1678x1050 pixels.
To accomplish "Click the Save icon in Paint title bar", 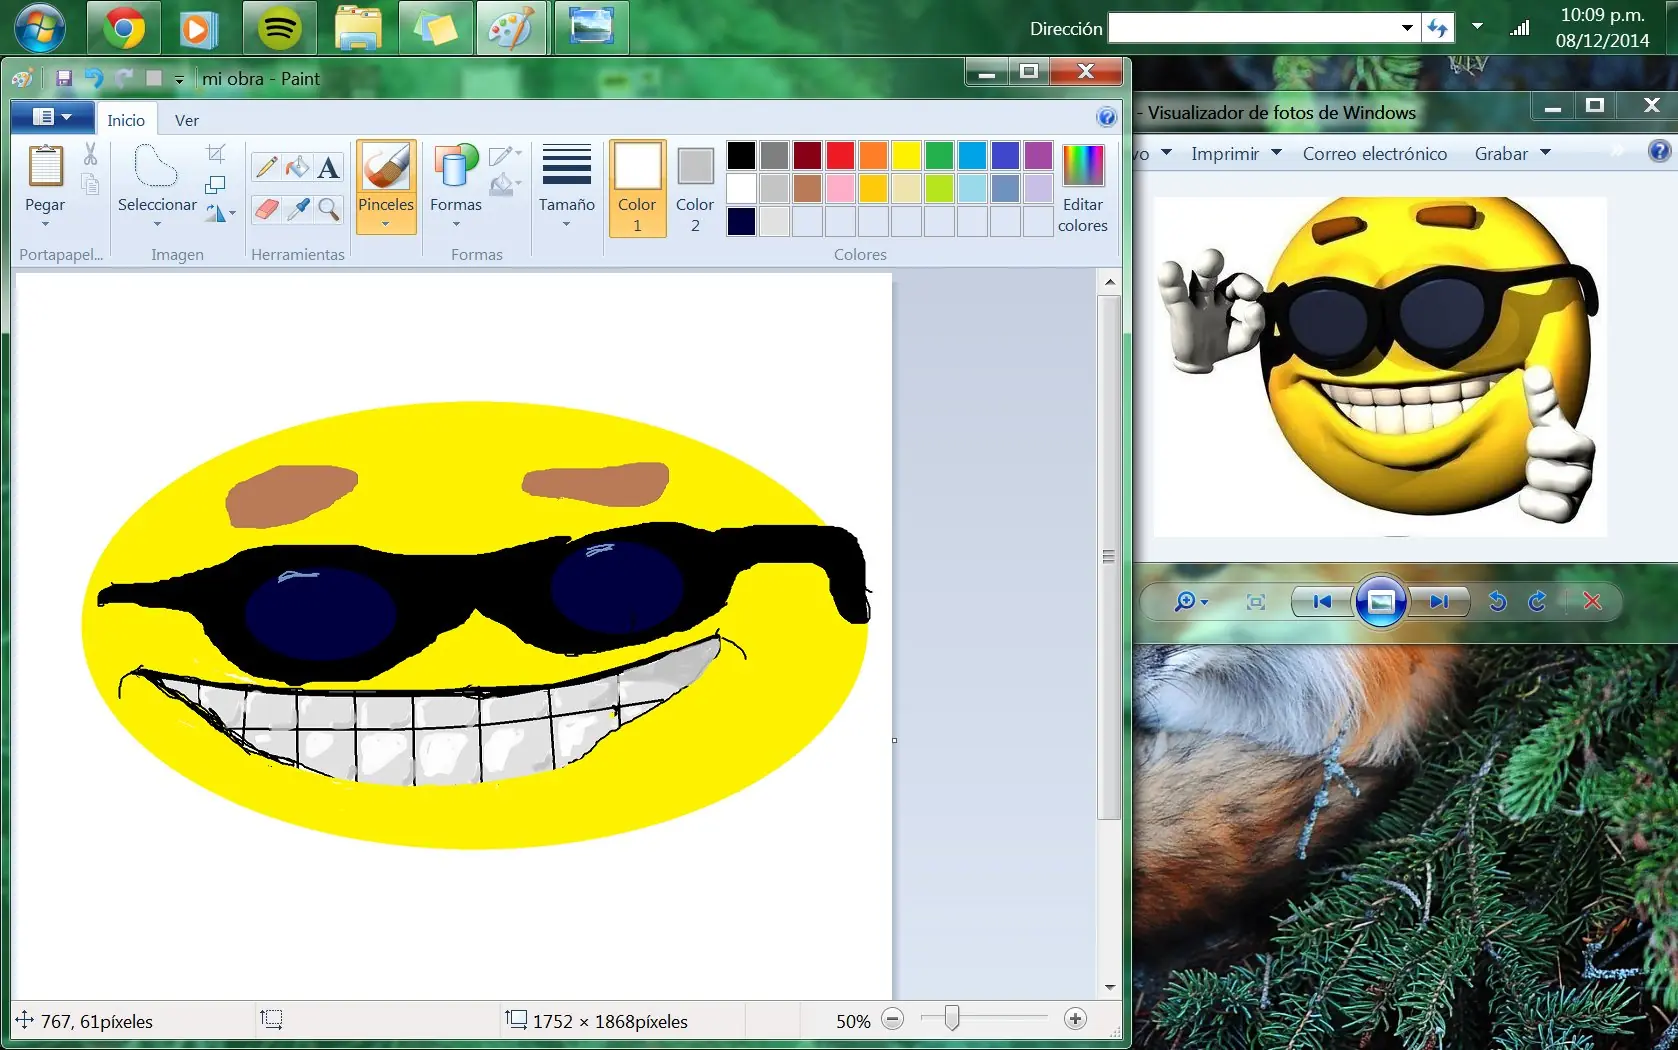I will click(x=64, y=78).
